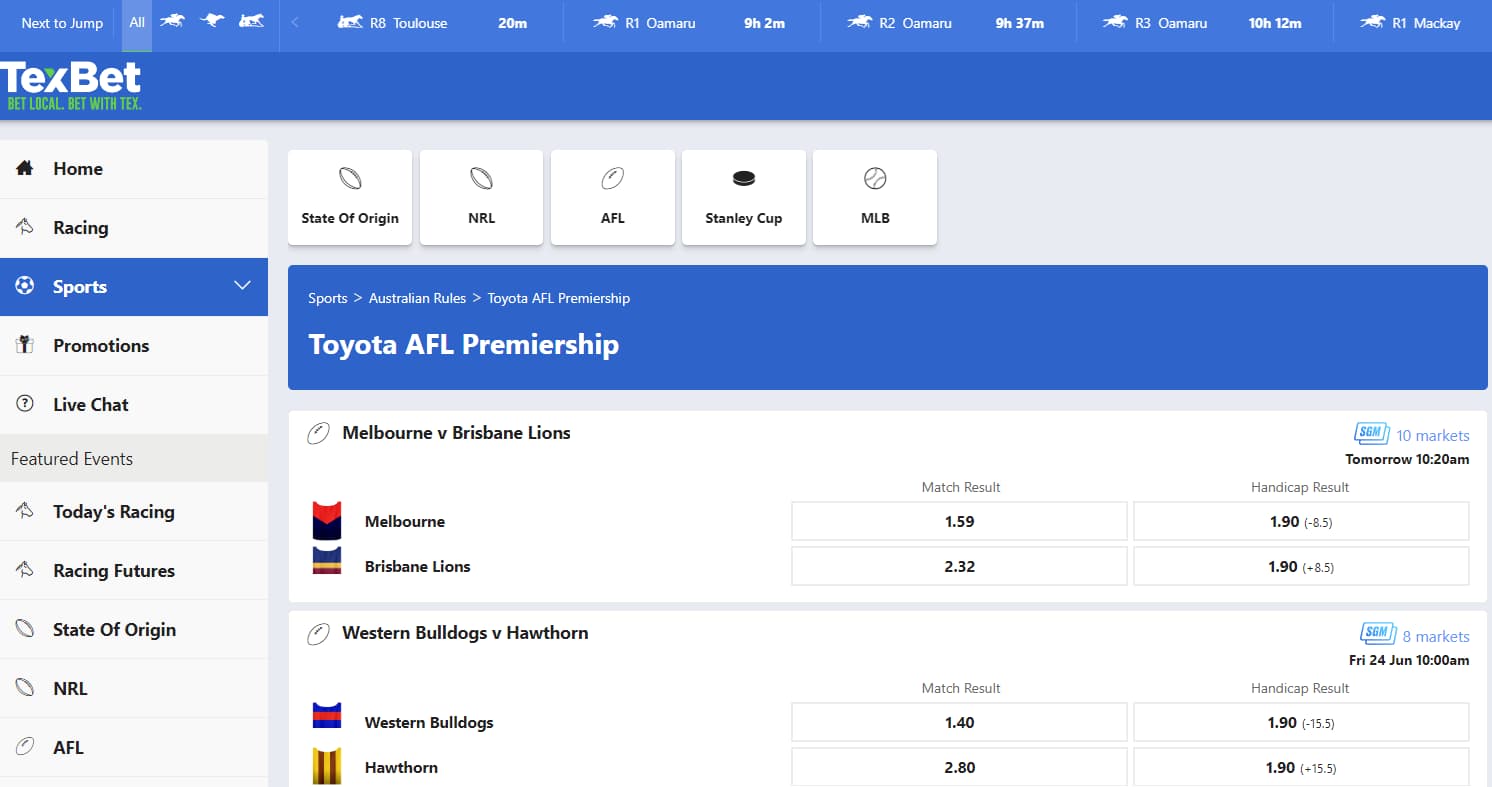Click the Stanley Cup puck icon

click(744, 179)
